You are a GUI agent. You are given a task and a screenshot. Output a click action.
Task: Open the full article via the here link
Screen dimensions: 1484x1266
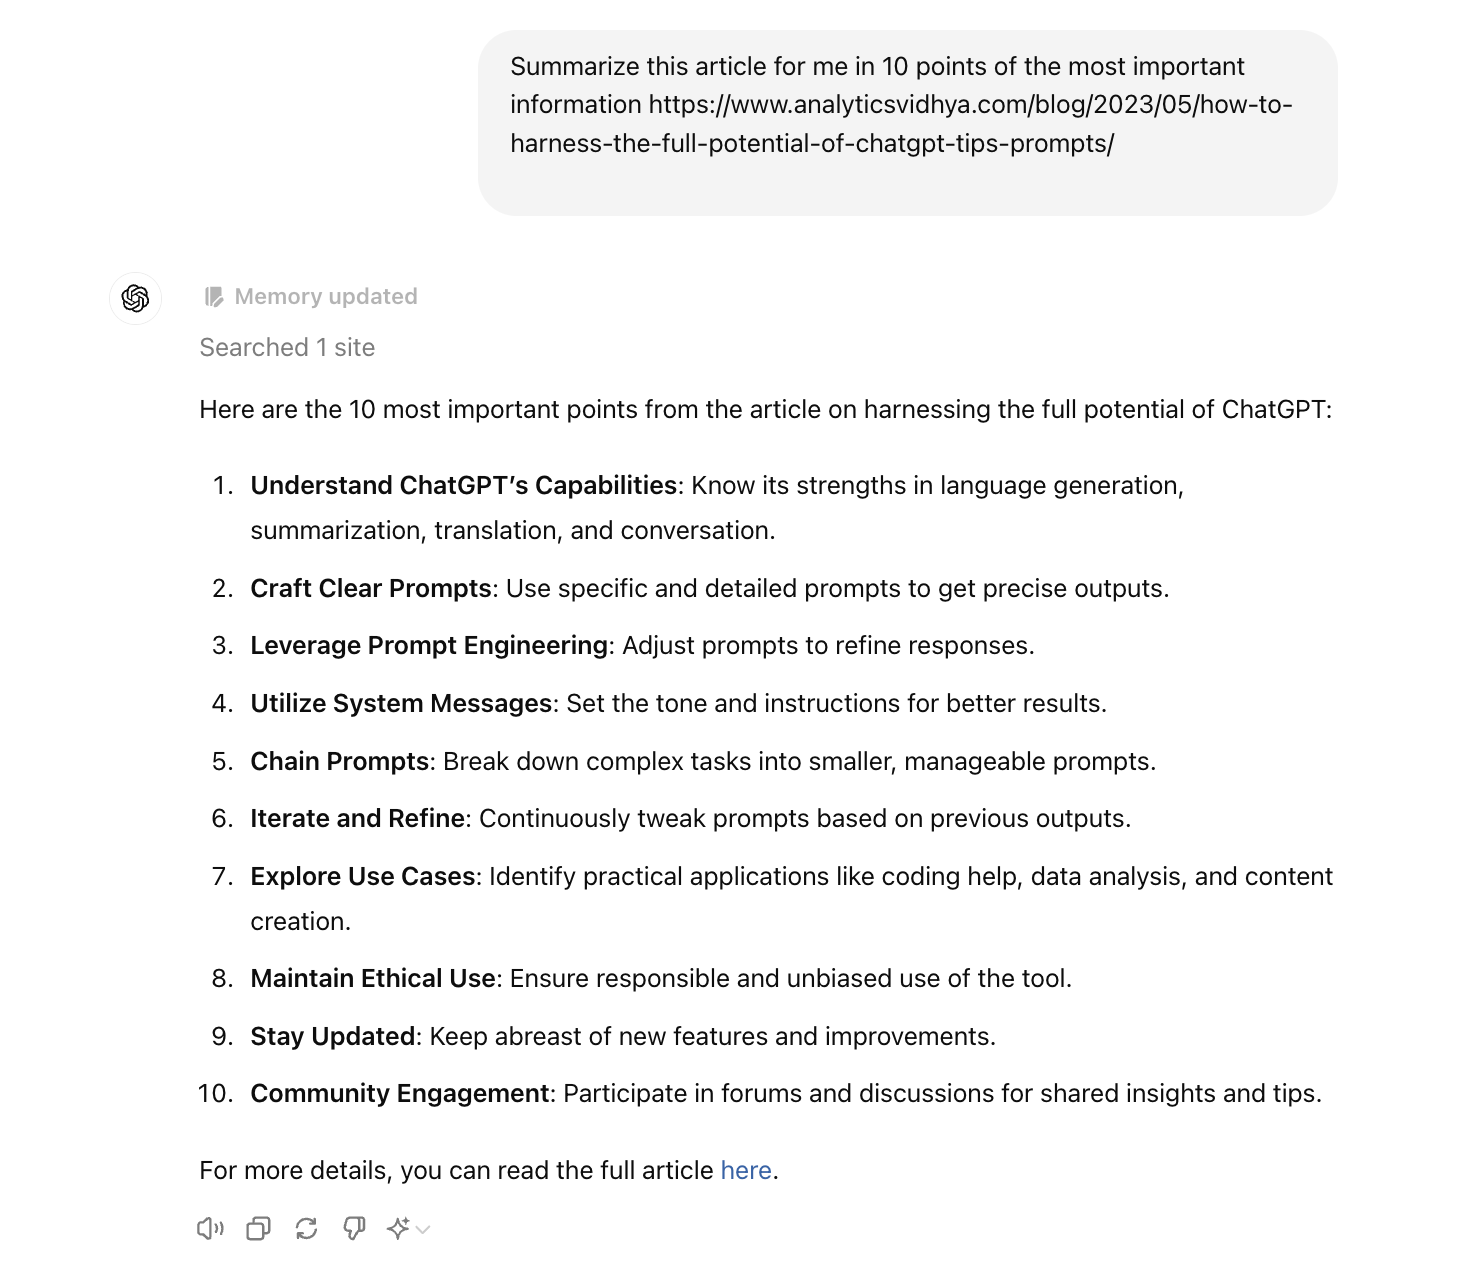746,1170
